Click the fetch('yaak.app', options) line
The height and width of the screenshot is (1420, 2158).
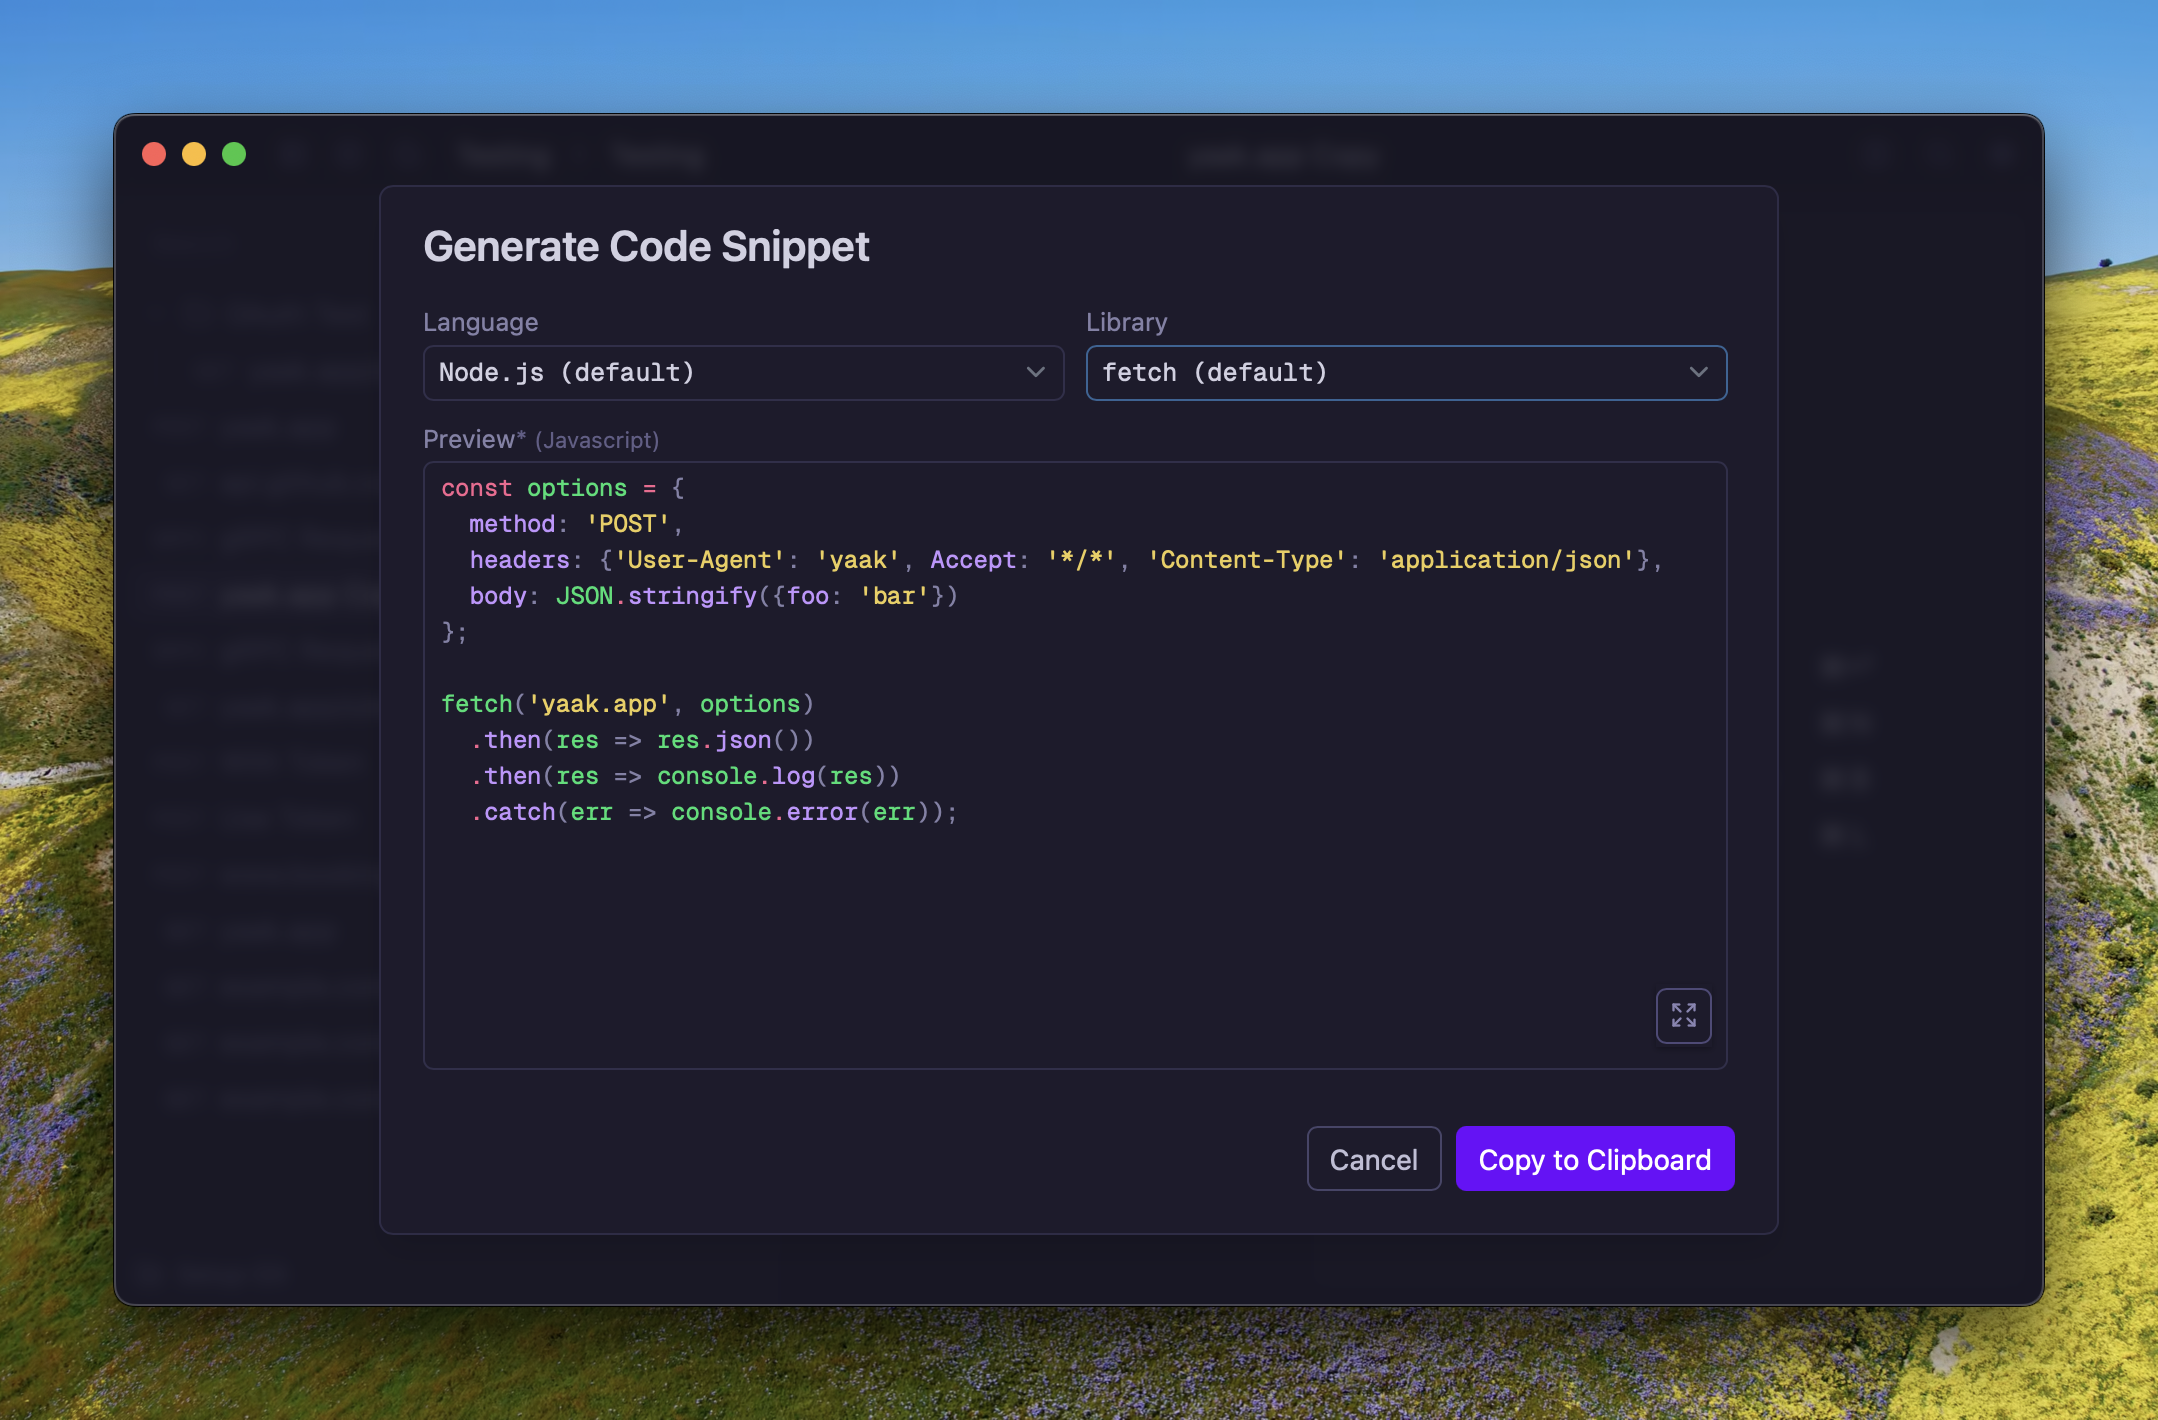pos(627,704)
